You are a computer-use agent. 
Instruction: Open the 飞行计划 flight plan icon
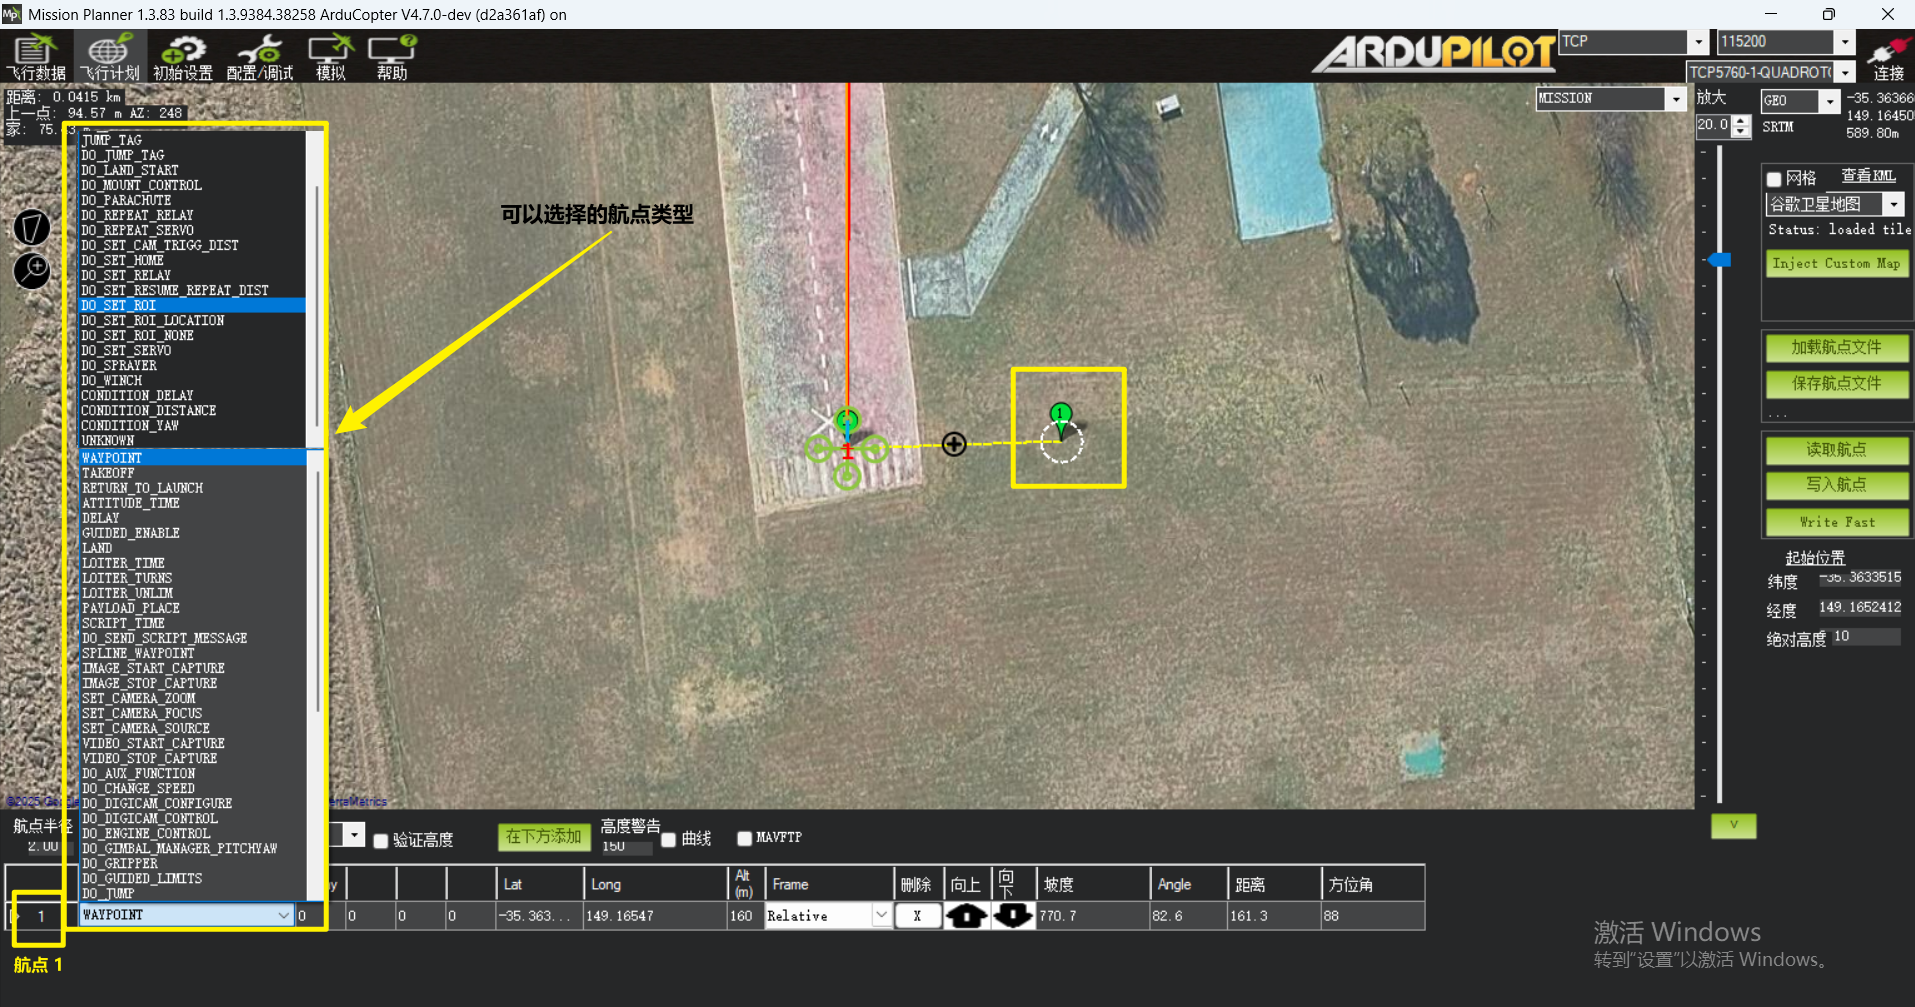[109, 56]
